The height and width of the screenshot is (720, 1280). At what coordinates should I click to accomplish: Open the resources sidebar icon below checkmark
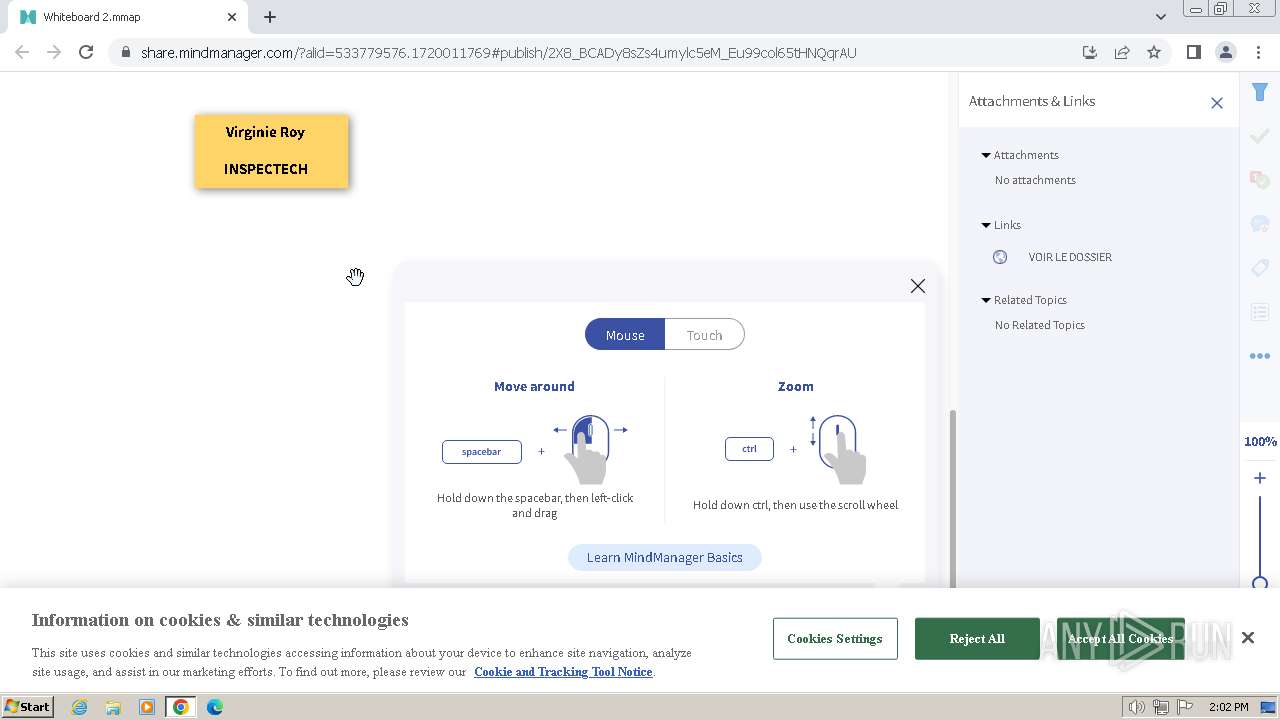pyautogui.click(x=1259, y=180)
